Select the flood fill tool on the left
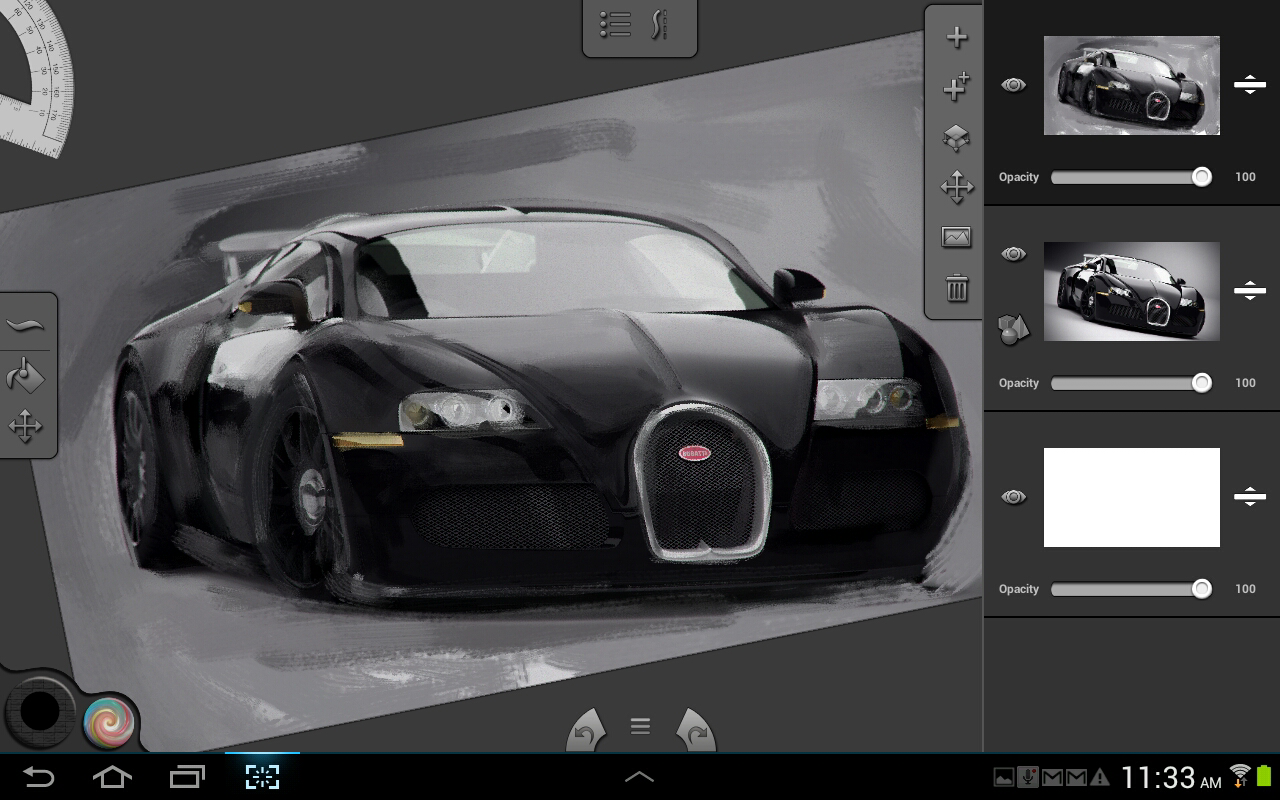Image resolution: width=1280 pixels, height=800 pixels. [25, 375]
